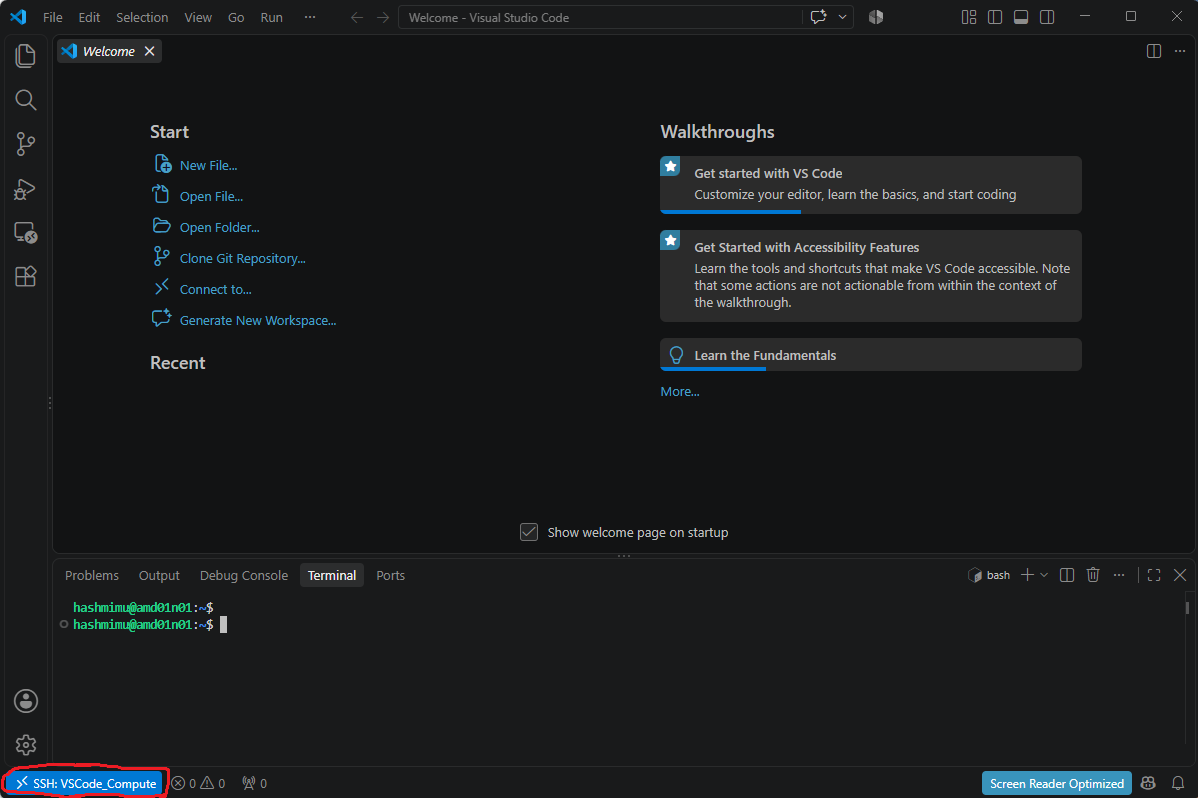Image resolution: width=1198 pixels, height=798 pixels.
Task: Toggle the bottom panel visibility
Action: pos(1021,17)
